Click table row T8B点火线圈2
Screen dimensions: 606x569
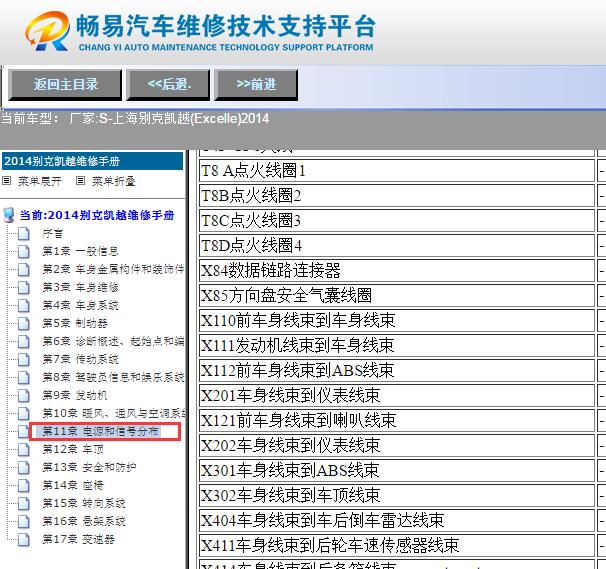coord(397,196)
